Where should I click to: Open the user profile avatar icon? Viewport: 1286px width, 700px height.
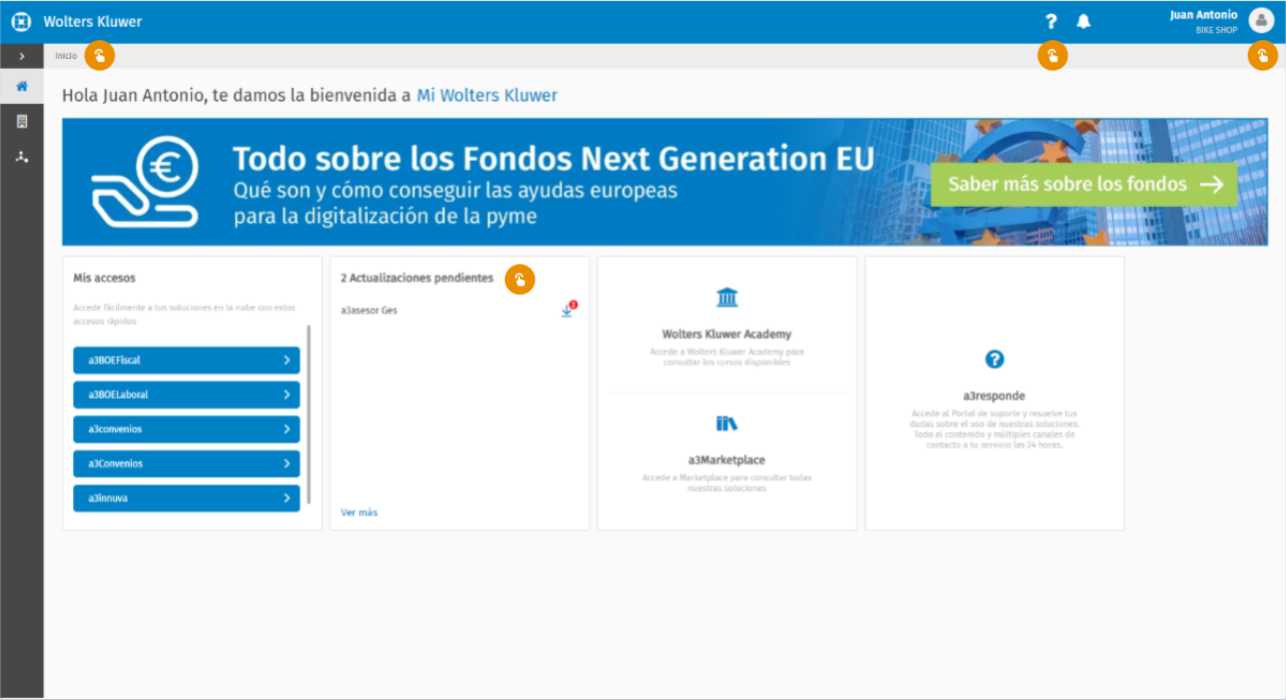(1261, 21)
